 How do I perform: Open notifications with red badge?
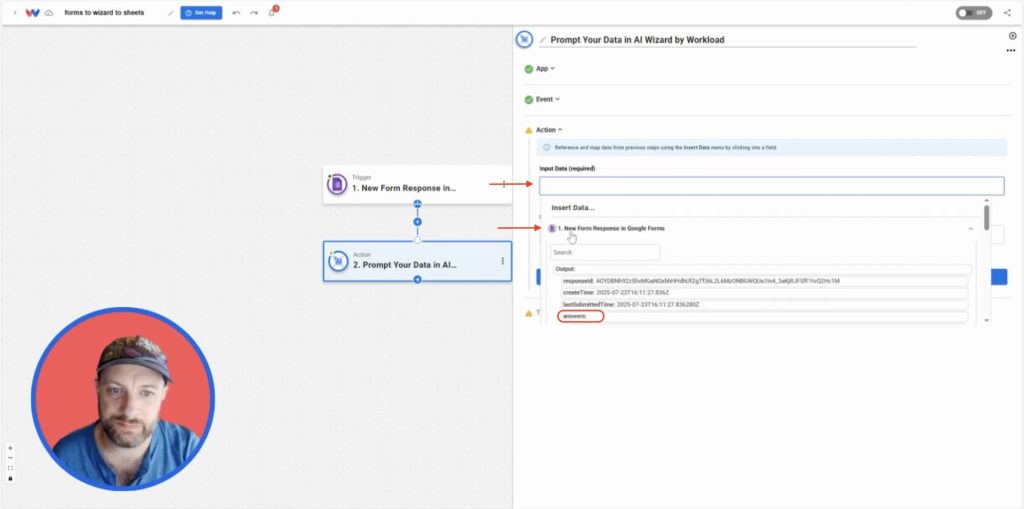(272, 12)
